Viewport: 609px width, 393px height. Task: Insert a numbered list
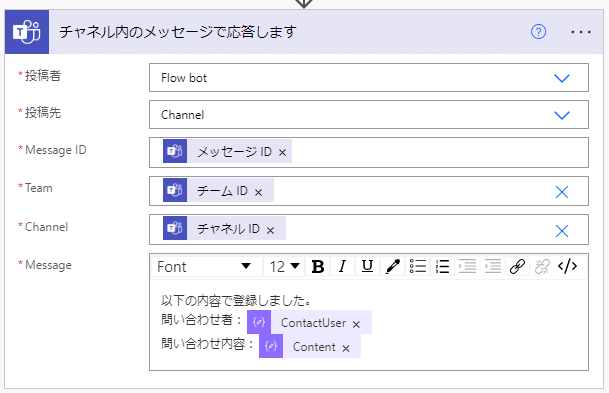coord(442,267)
